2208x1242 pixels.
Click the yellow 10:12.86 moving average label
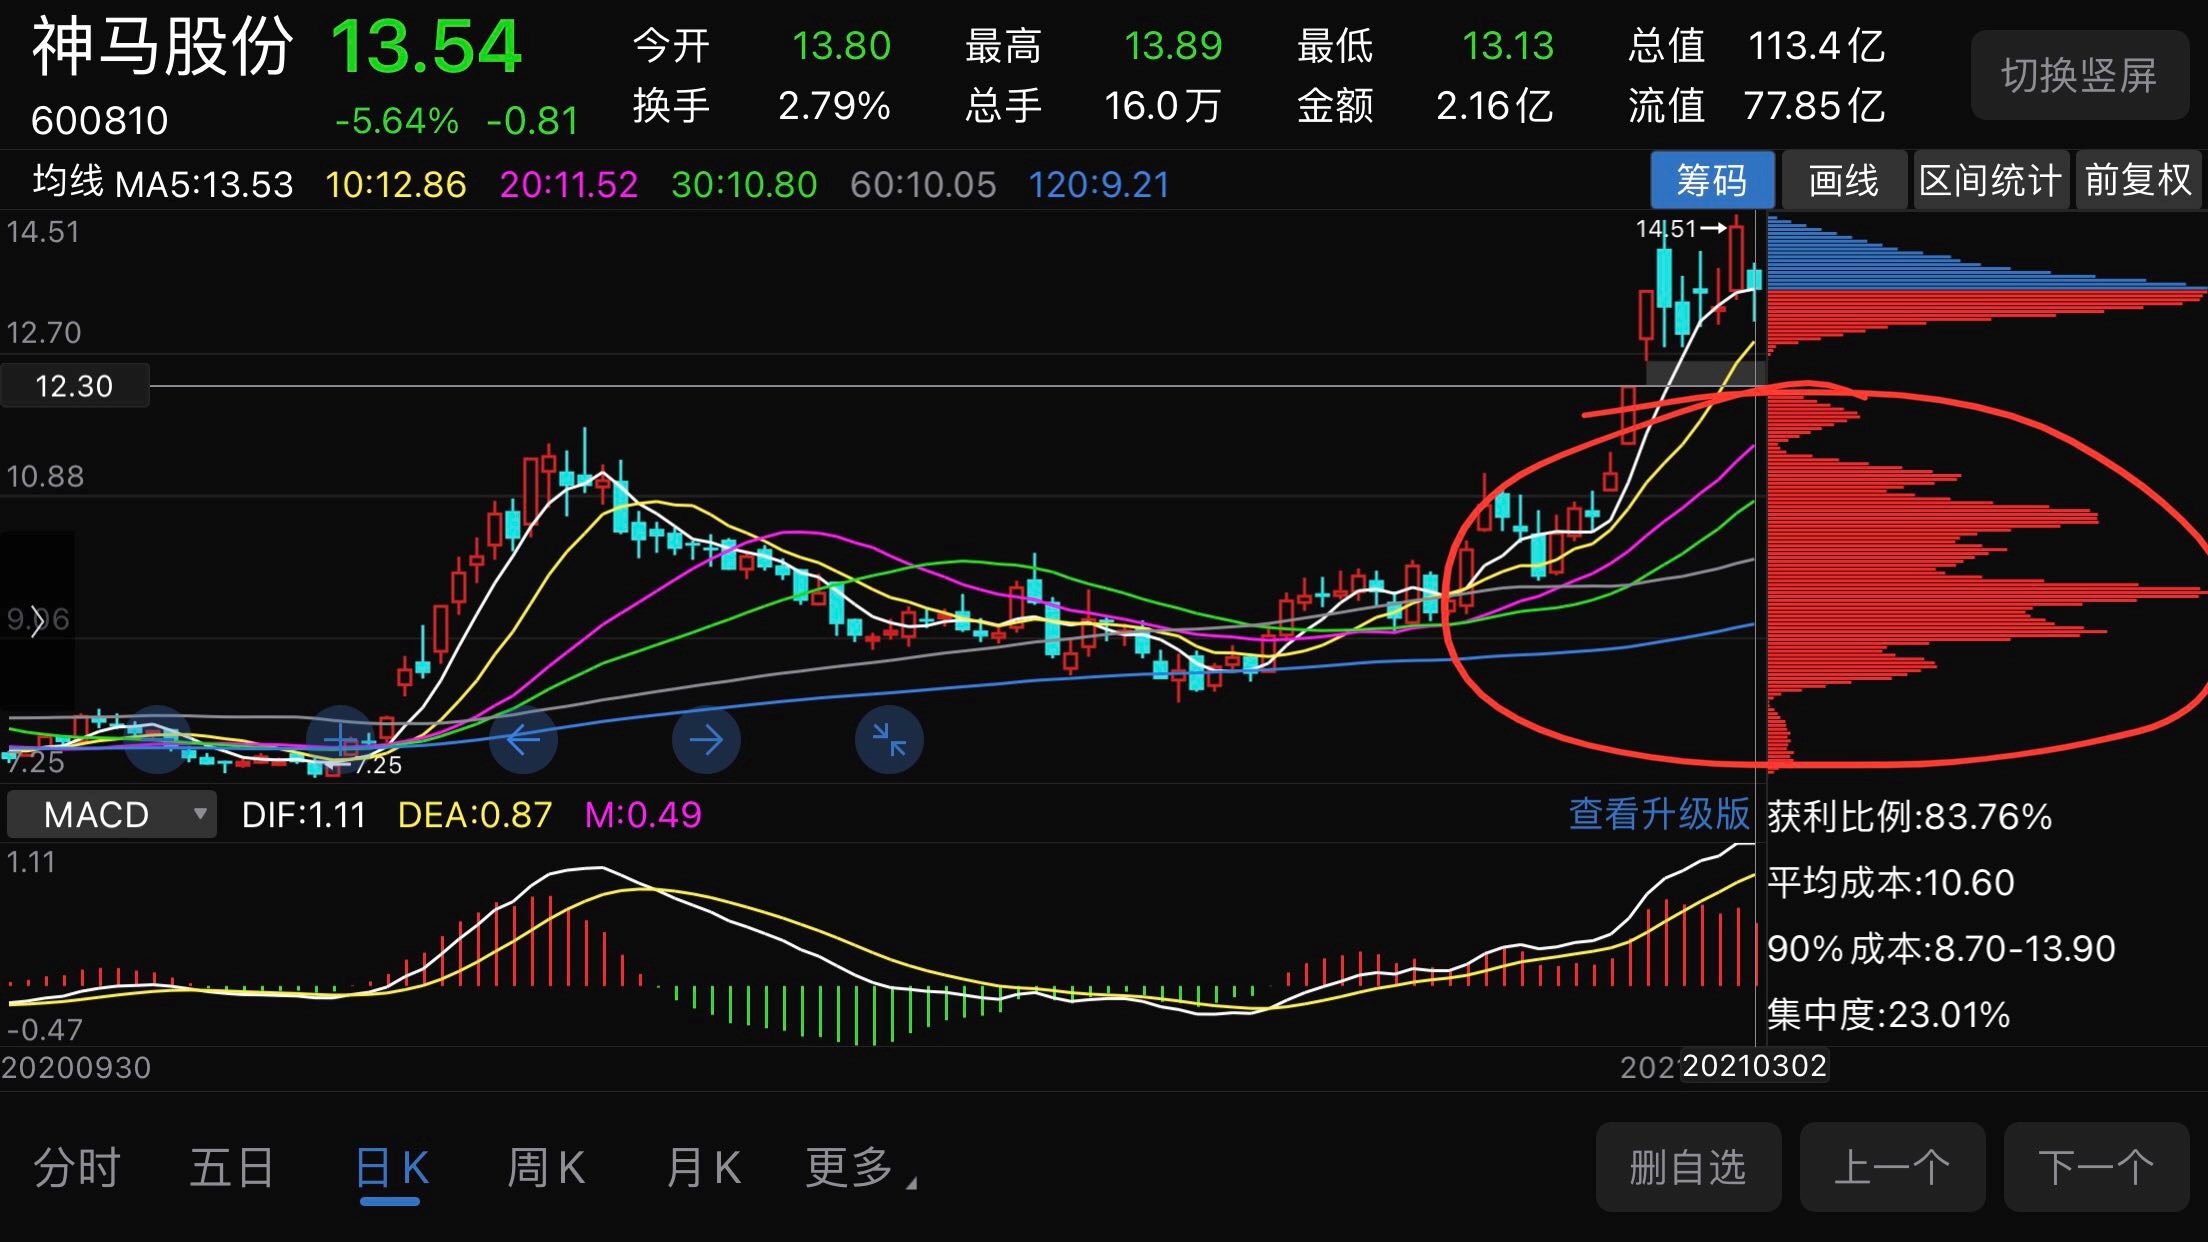[x=396, y=184]
